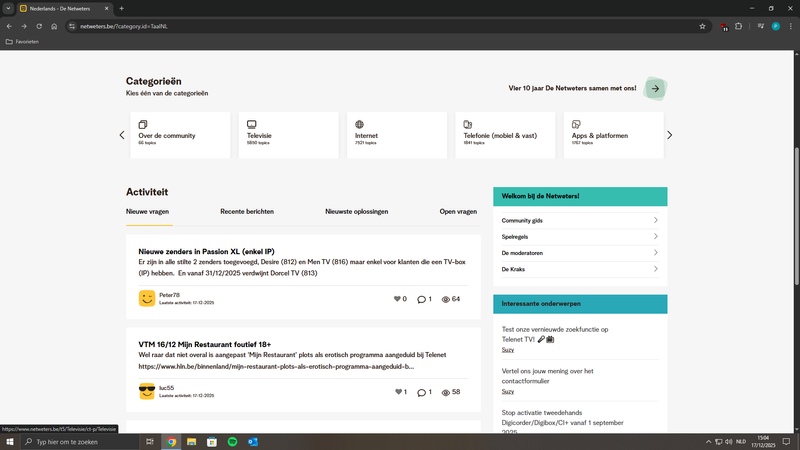Switch to the Recente berichten tab
Viewport: 800px width, 450px height.
click(247, 212)
